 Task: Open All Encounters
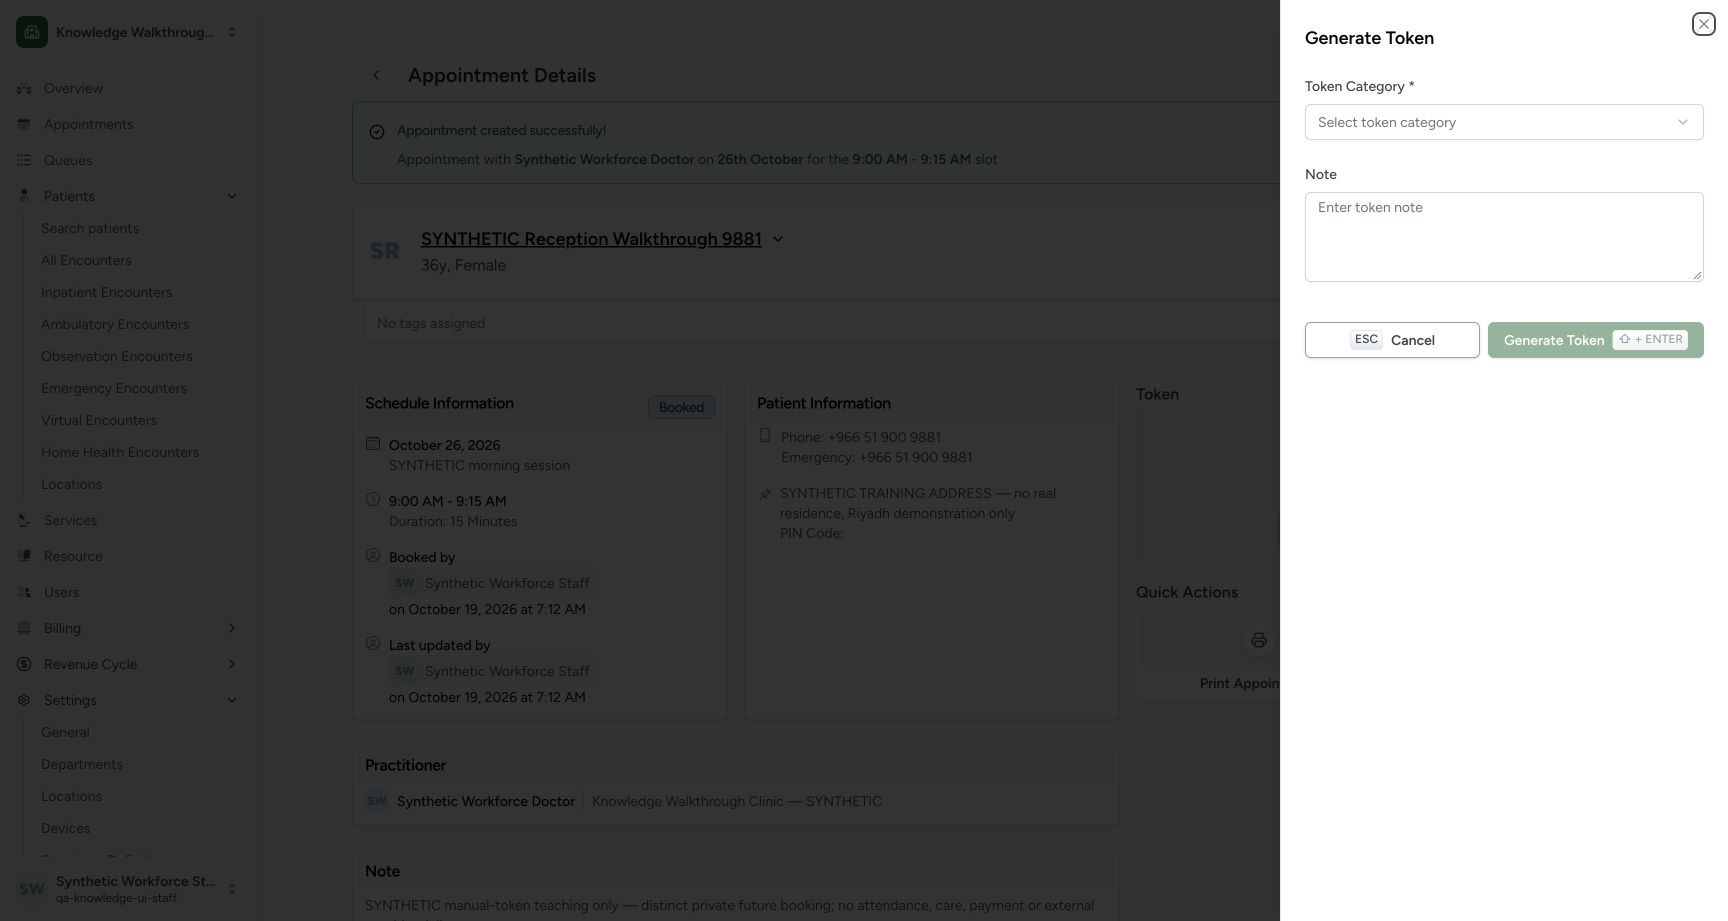point(86,260)
